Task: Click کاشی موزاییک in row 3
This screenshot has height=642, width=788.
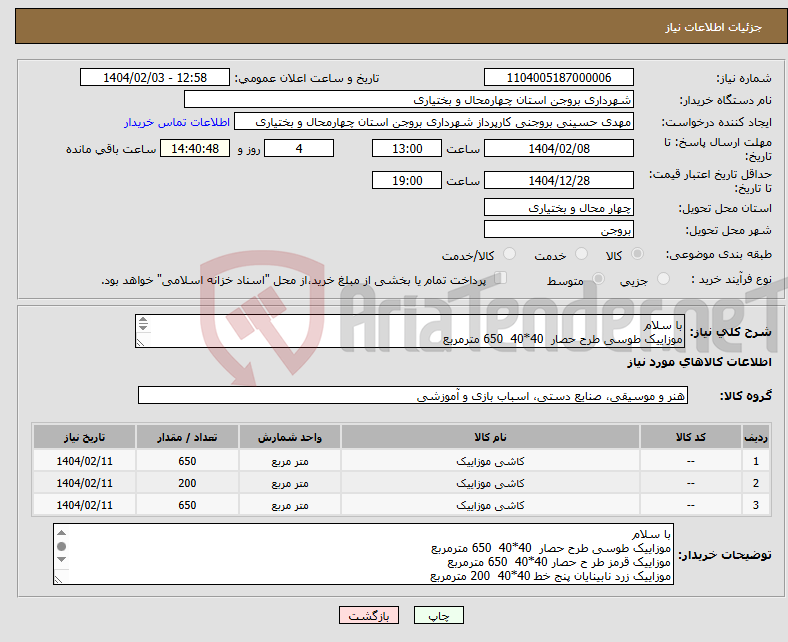Action: coord(490,505)
